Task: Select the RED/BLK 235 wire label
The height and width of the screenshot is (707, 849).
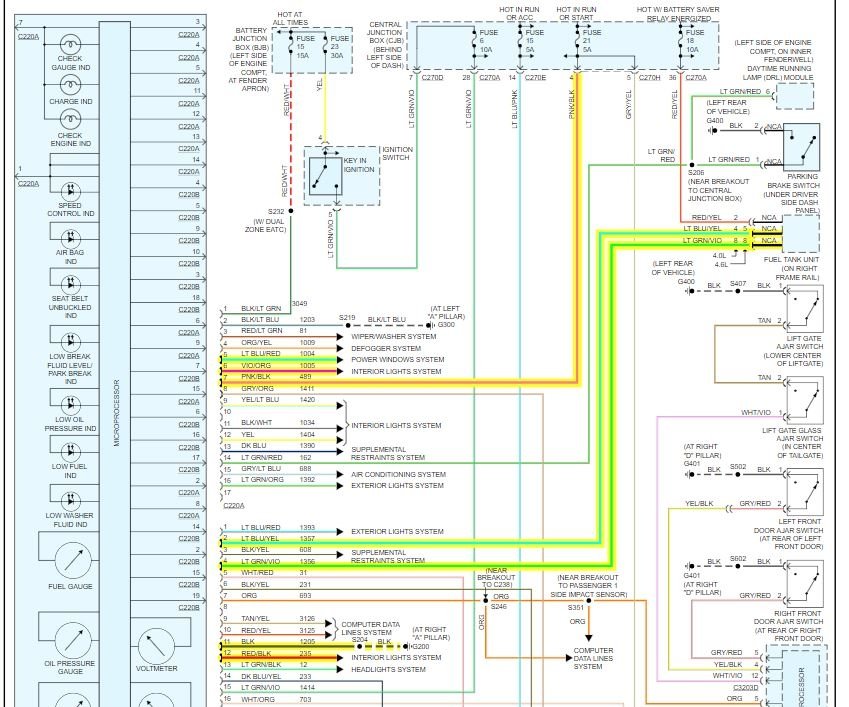Action: click(x=276, y=653)
